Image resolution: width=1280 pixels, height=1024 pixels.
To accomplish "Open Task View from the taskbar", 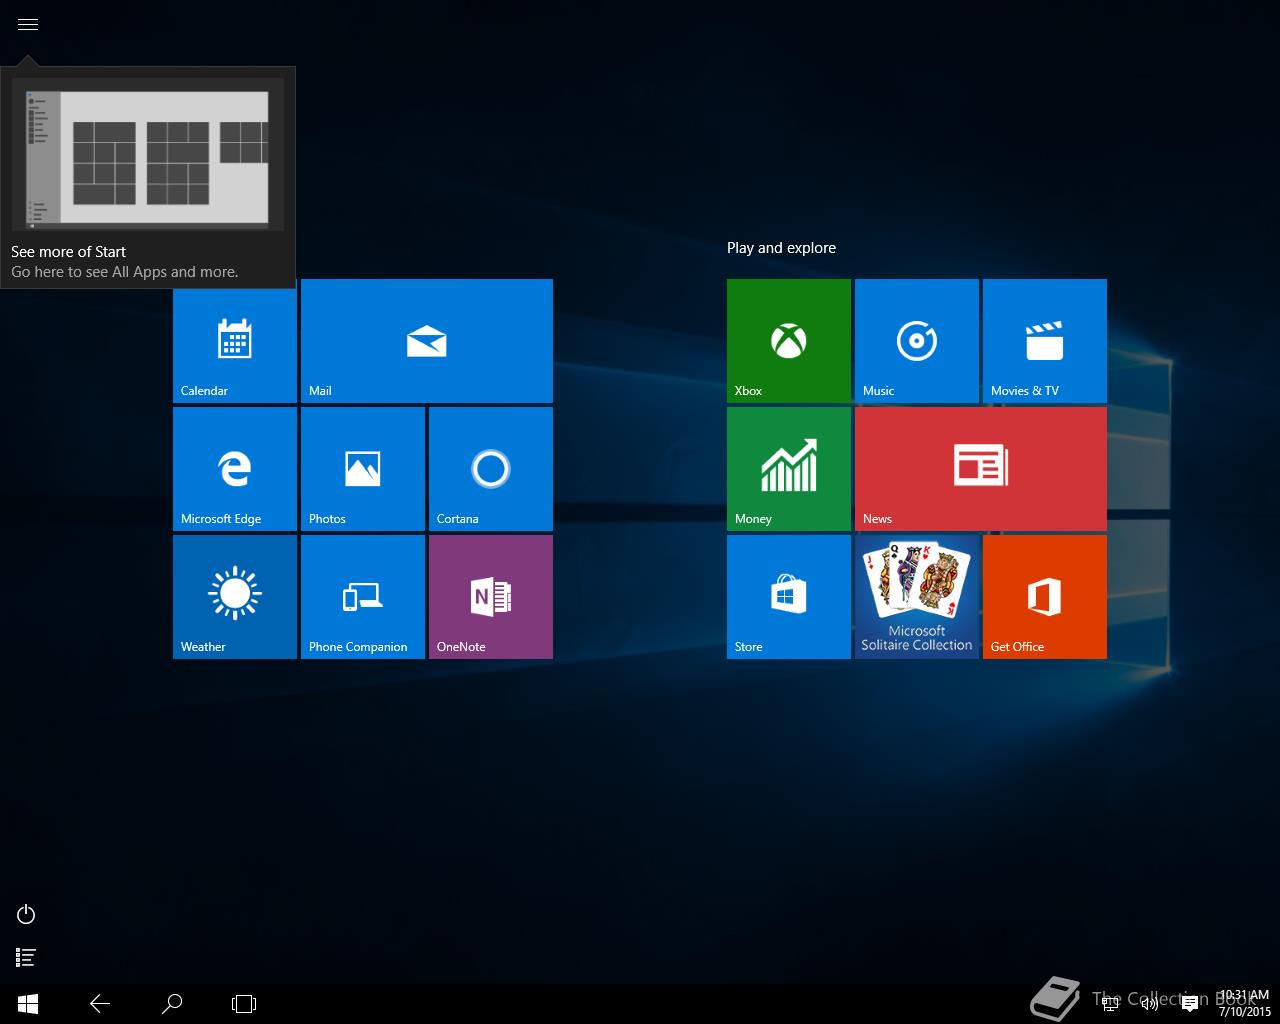I will click(244, 1004).
